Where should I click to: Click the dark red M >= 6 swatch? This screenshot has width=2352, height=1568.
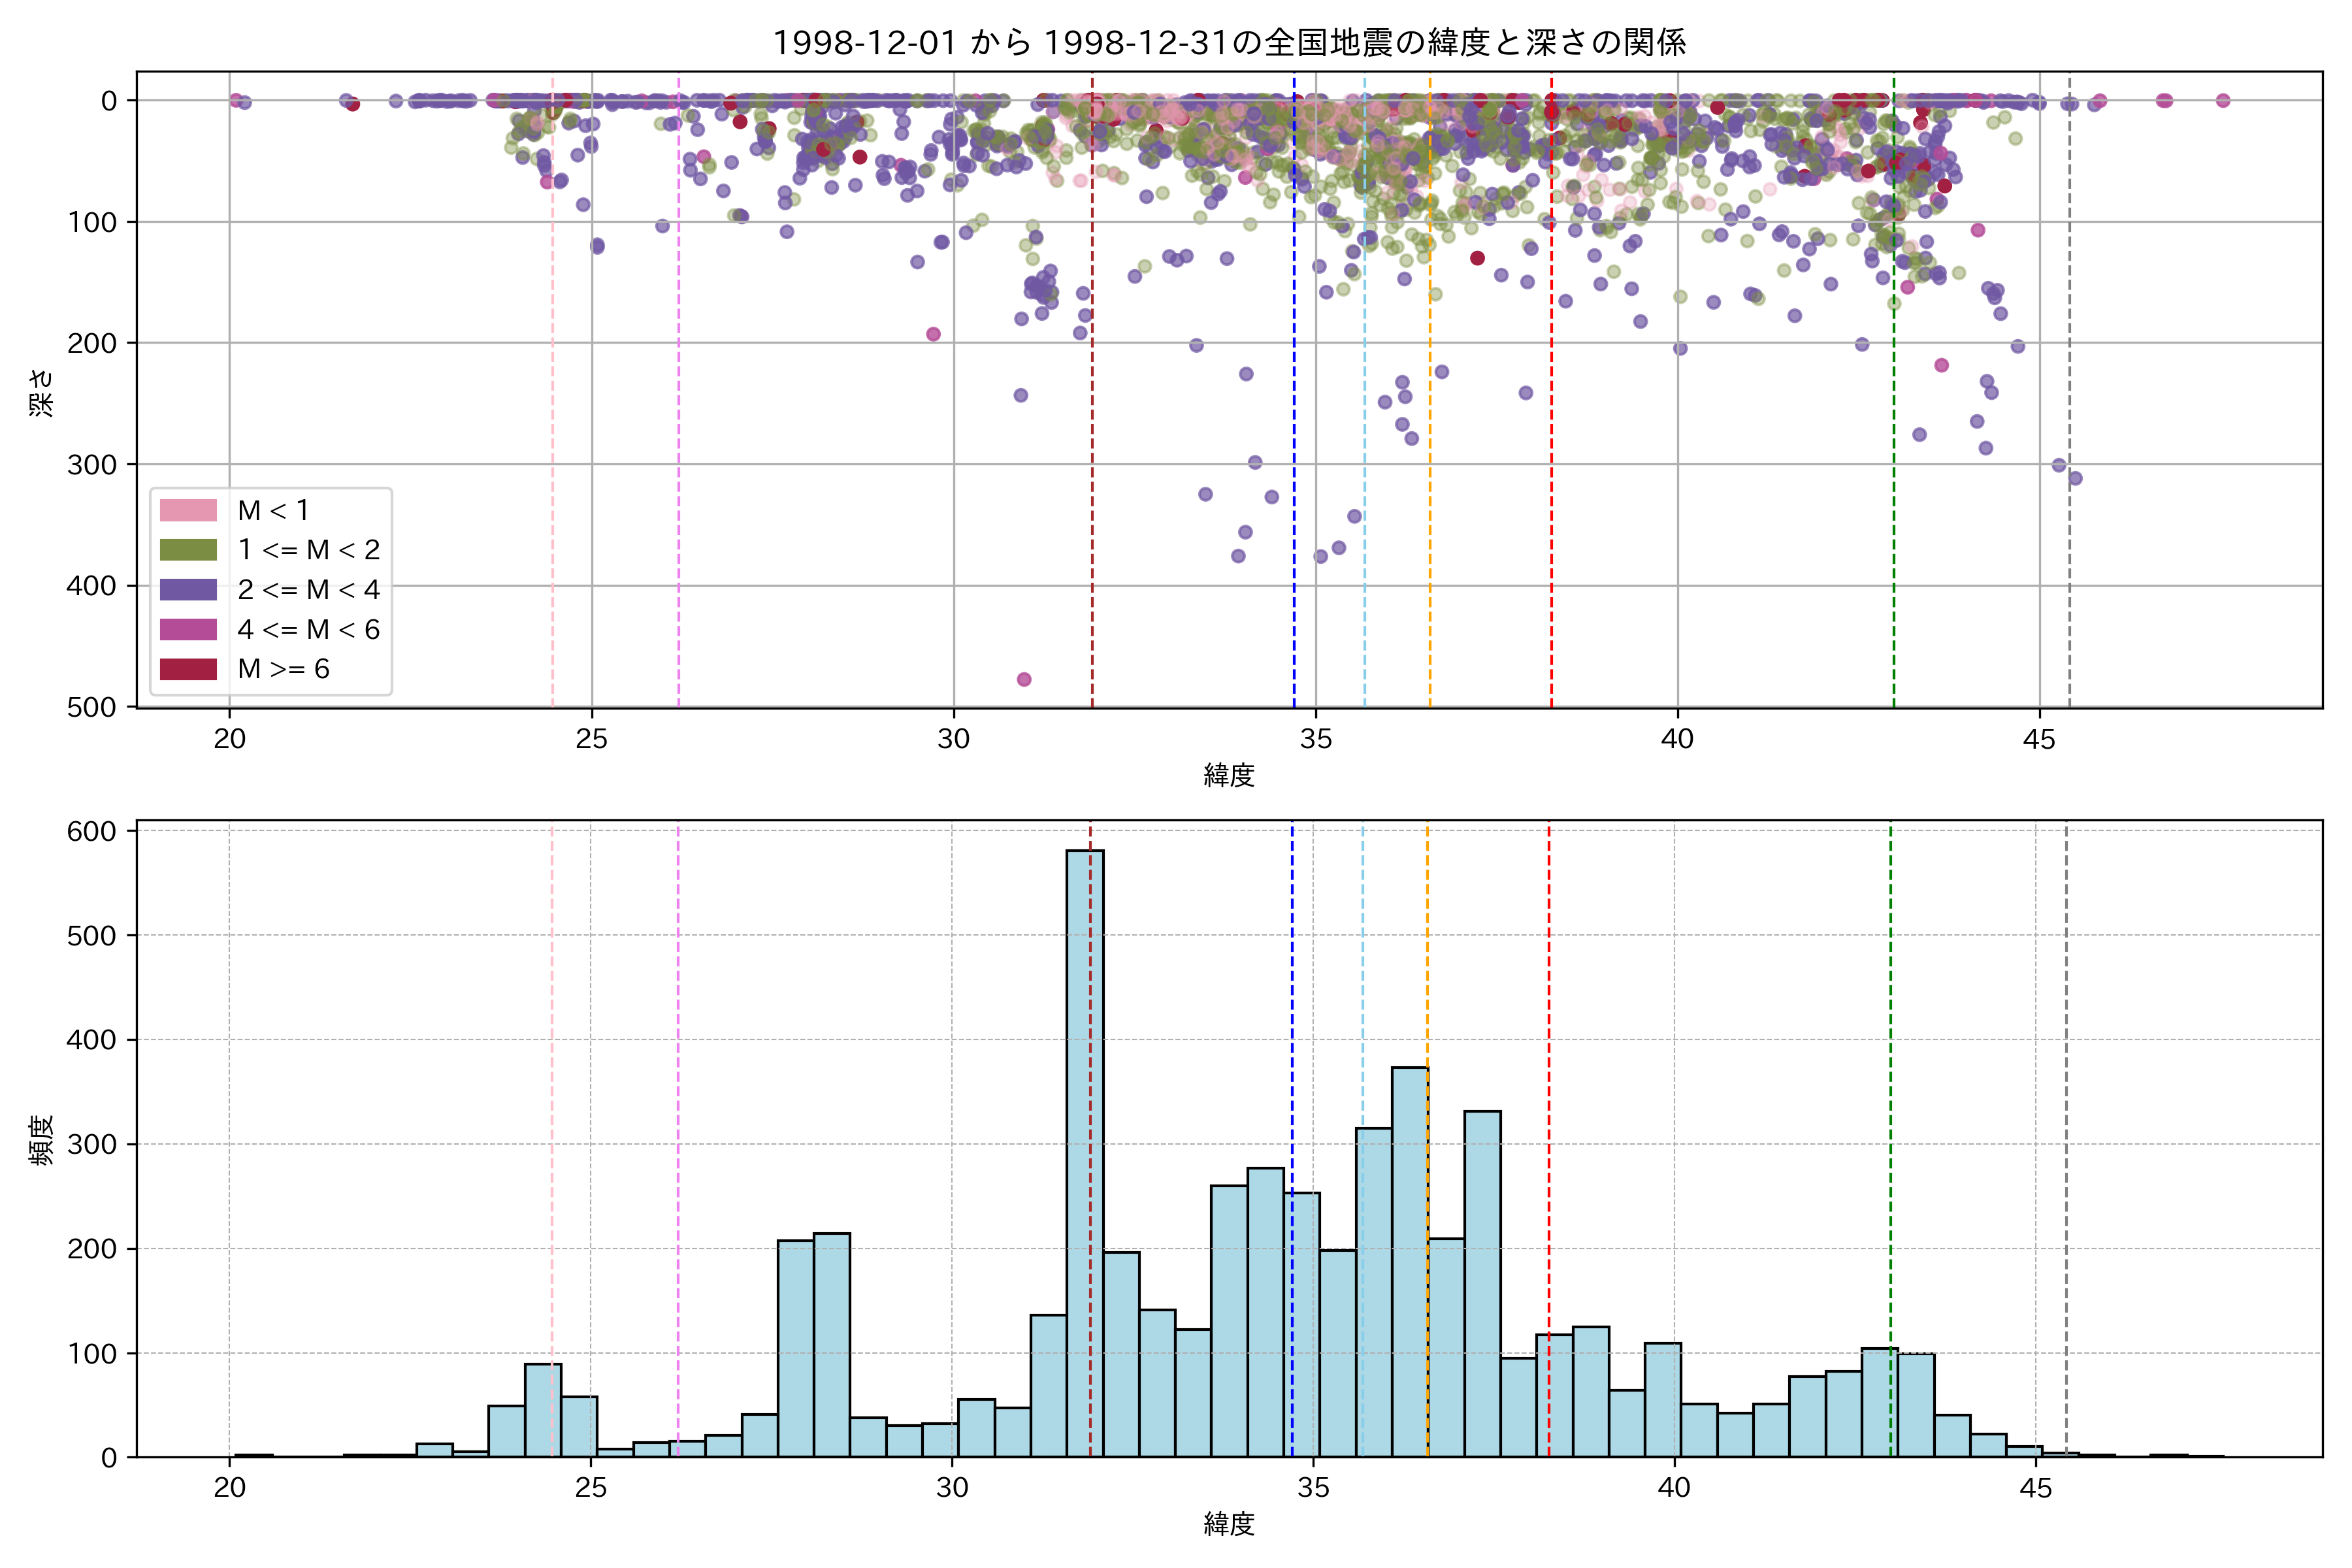(x=188, y=669)
